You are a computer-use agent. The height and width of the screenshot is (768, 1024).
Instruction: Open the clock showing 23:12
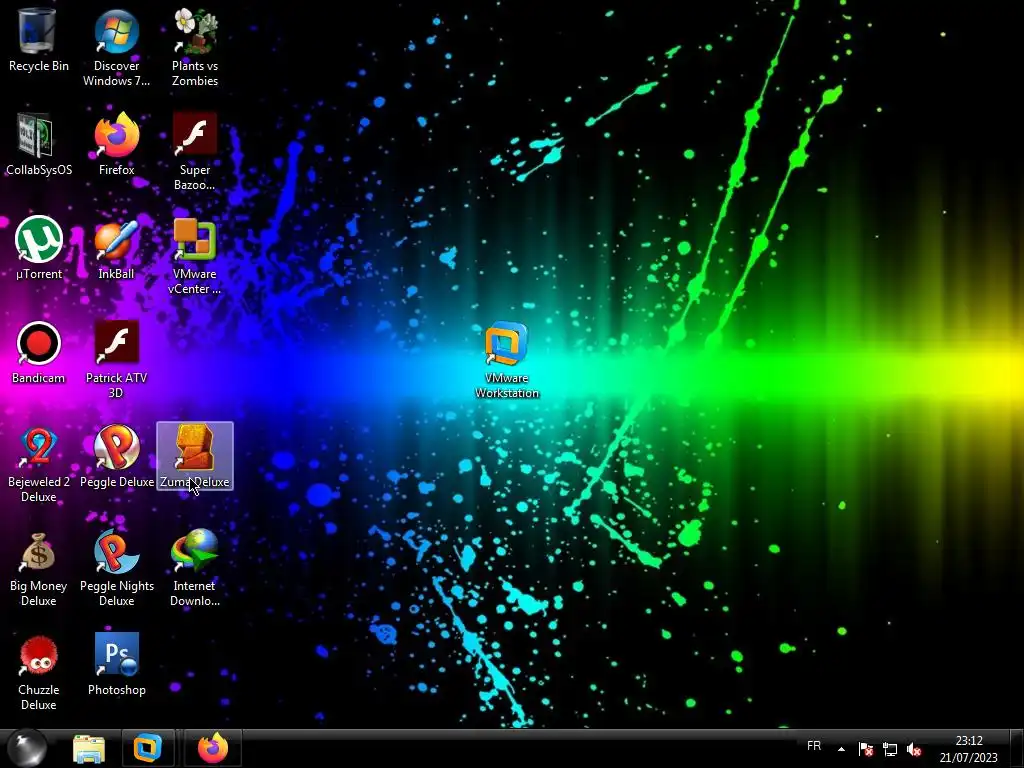tap(968, 749)
